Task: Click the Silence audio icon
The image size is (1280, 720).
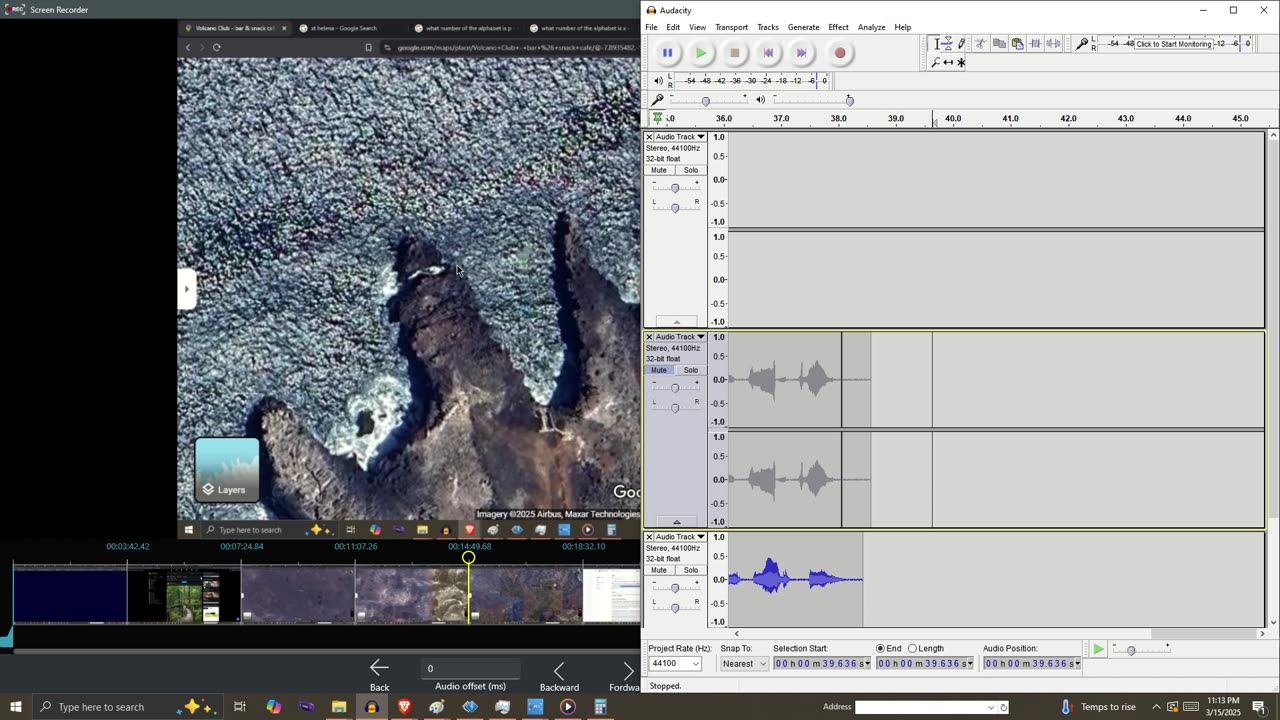Action: [x=1053, y=44]
